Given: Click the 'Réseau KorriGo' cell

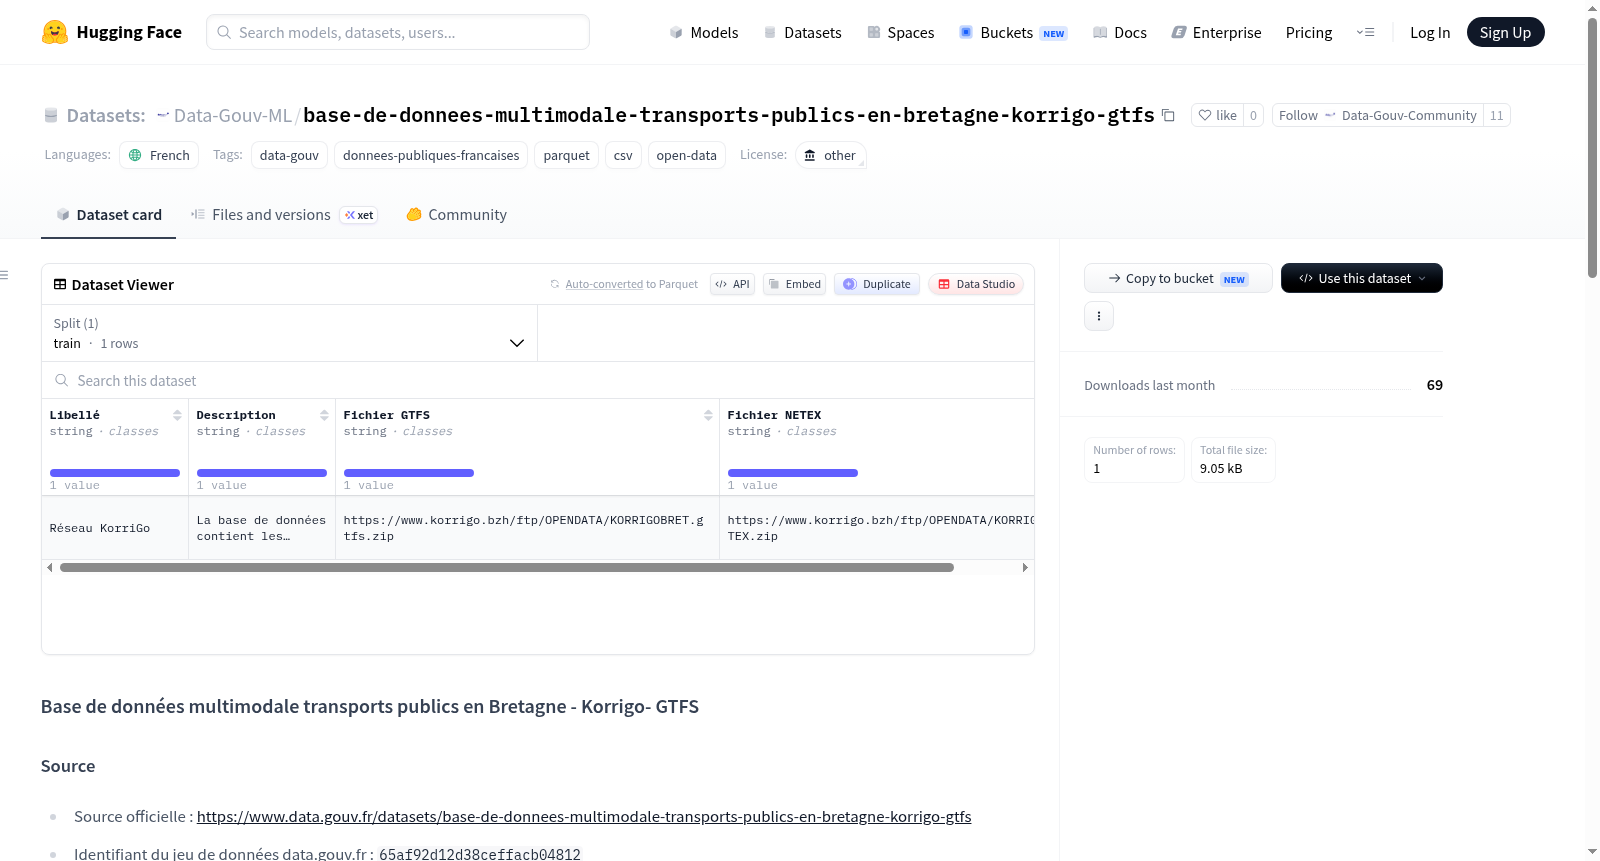Looking at the screenshot, I should (x=115, y=528).
